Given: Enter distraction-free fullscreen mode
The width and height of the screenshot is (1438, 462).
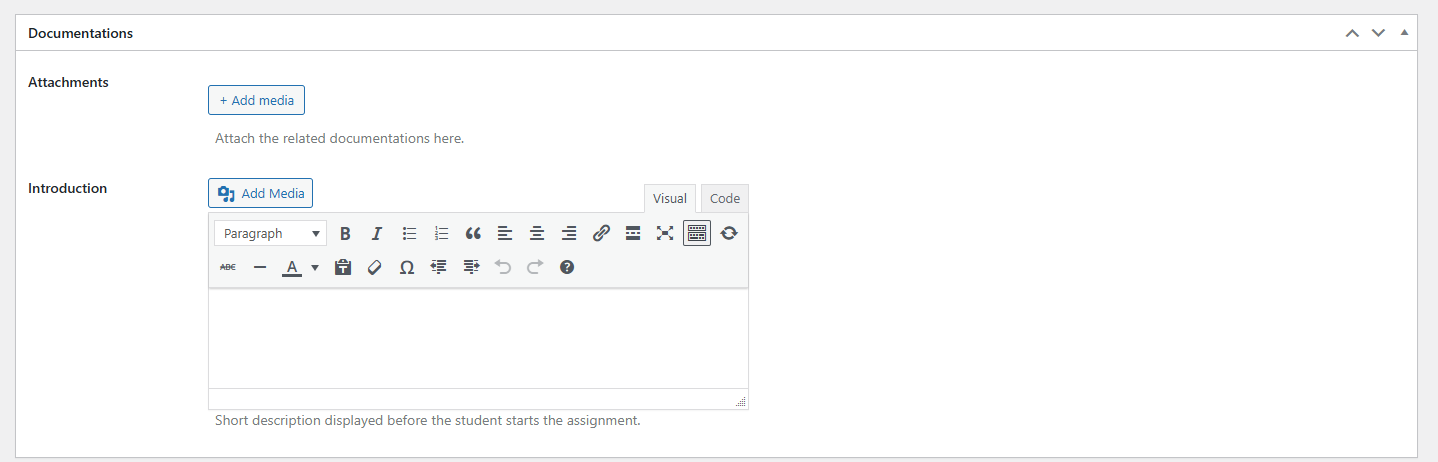Looking at the screenshot, I should click(x=665, y=233).
